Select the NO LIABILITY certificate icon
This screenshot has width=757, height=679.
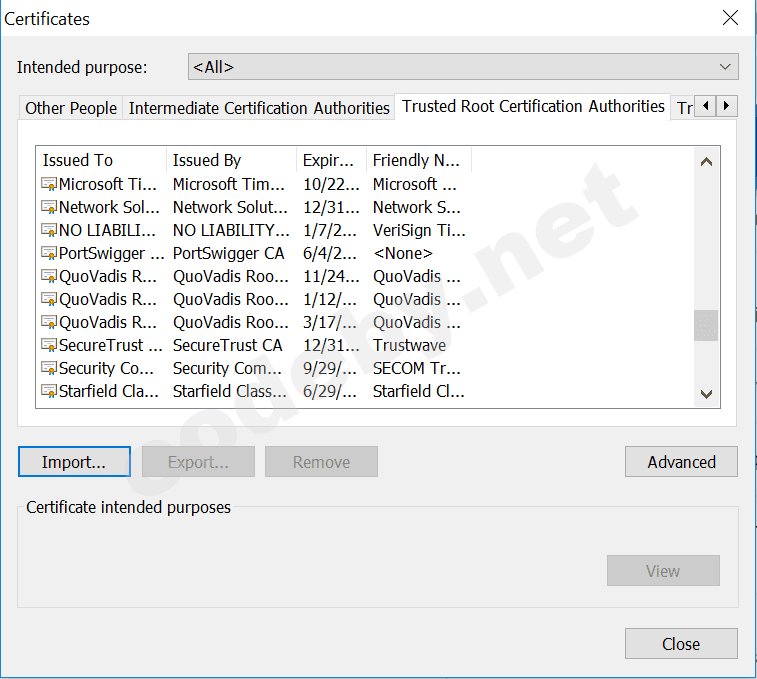[x=48, y=231]
